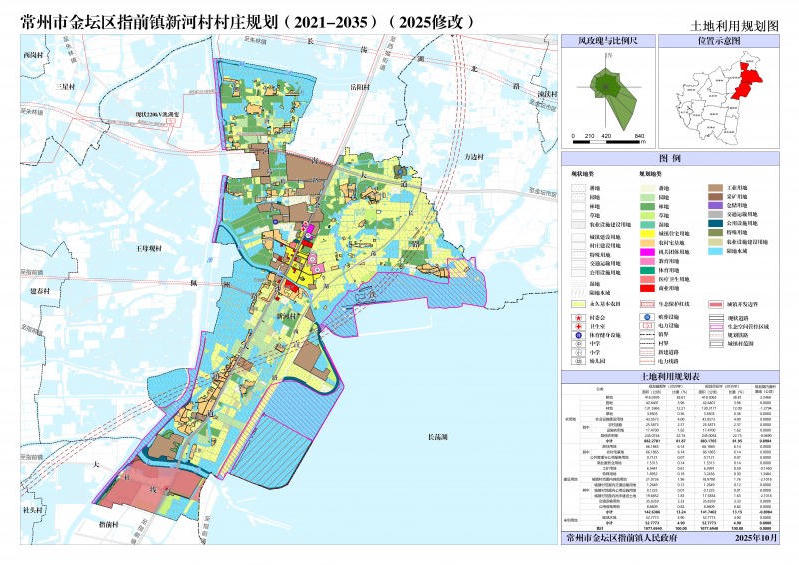The height and width of the screenshot is (565, 799).
Task: Pick the teal-green 体育用地 swatch
Action: [x=648, y=271]
